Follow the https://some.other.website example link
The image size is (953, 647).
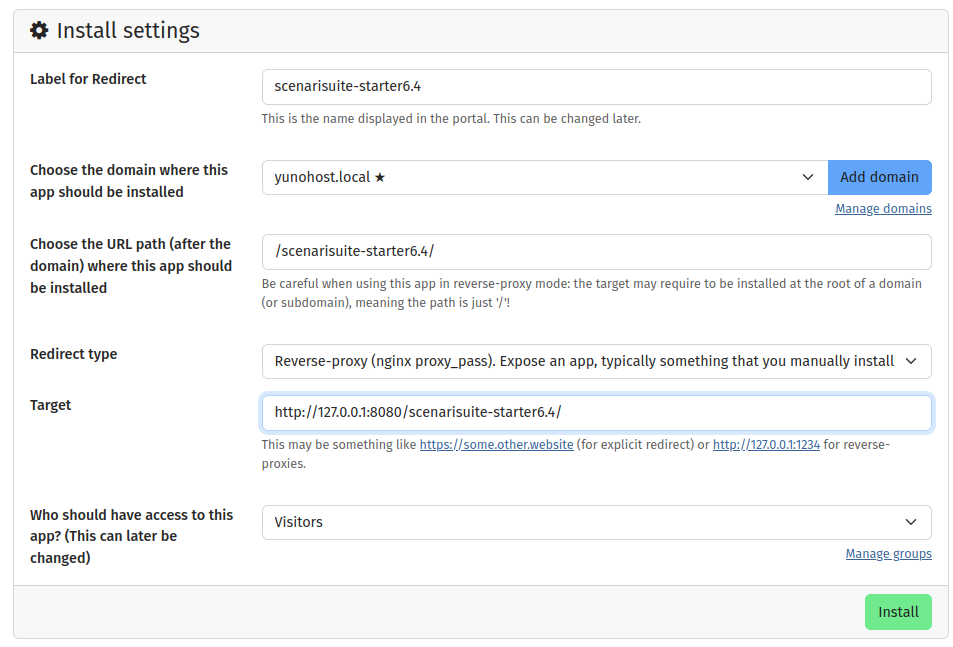pos(496,444)
